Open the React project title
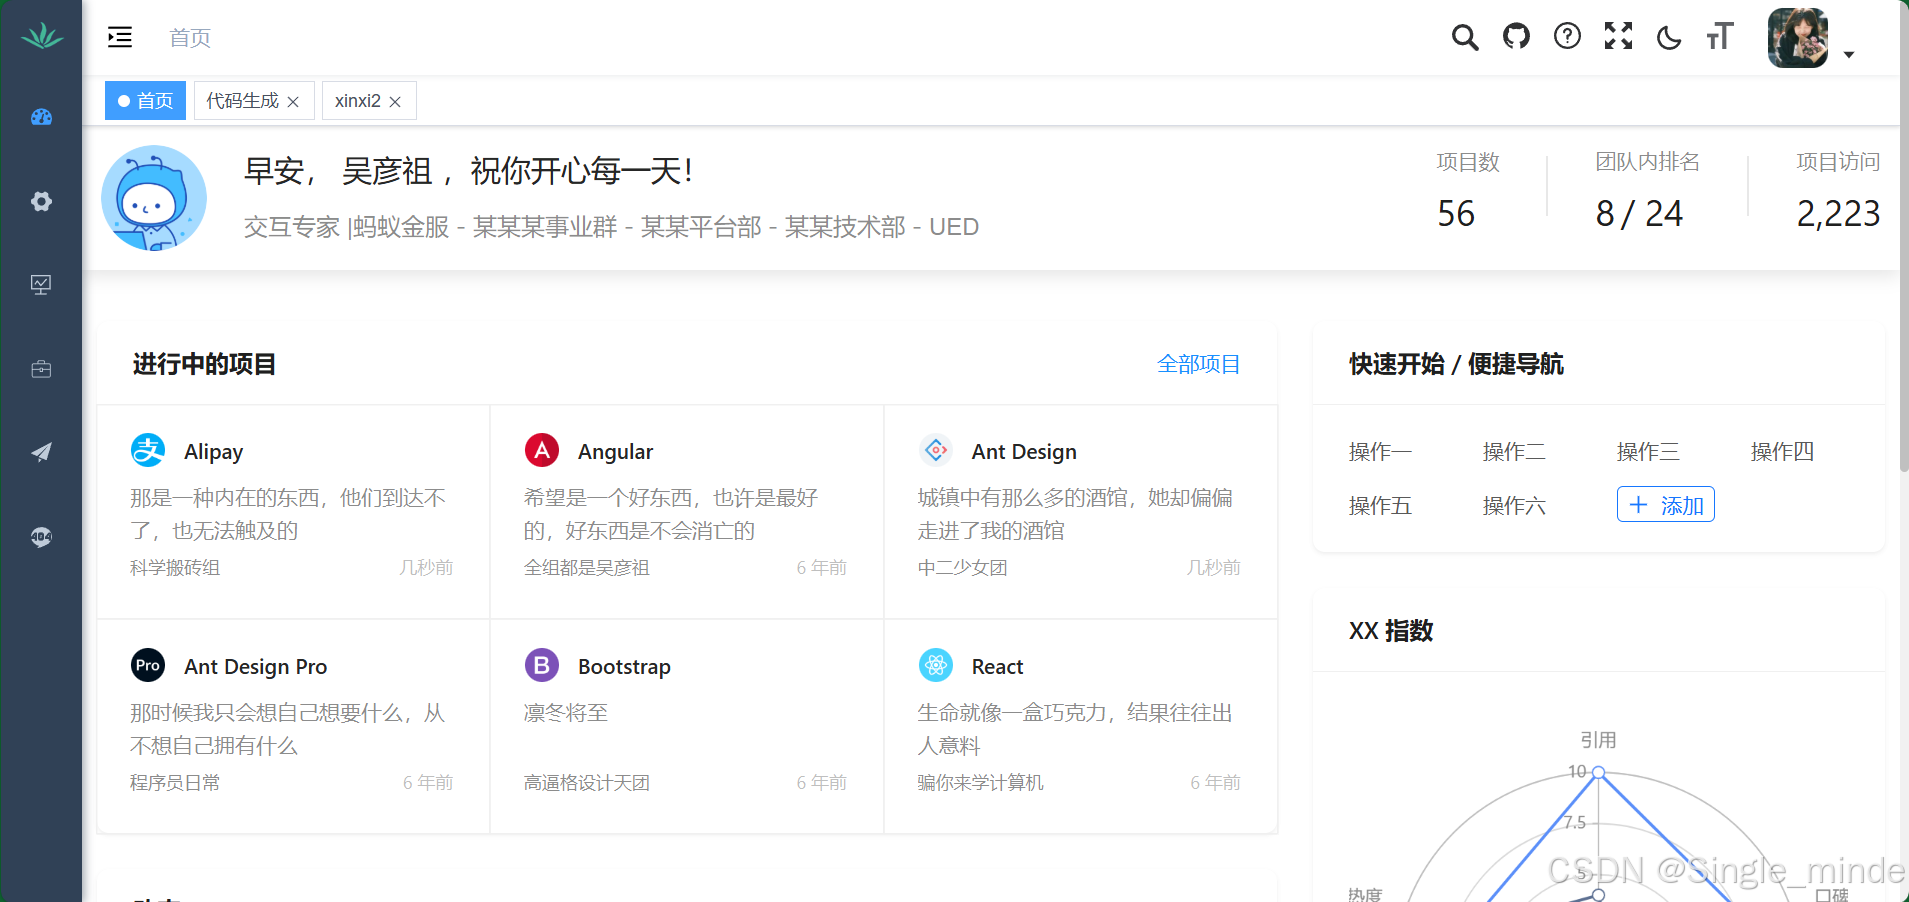Viewport: 1909px width, 902px height. click(x=997, y=667)
